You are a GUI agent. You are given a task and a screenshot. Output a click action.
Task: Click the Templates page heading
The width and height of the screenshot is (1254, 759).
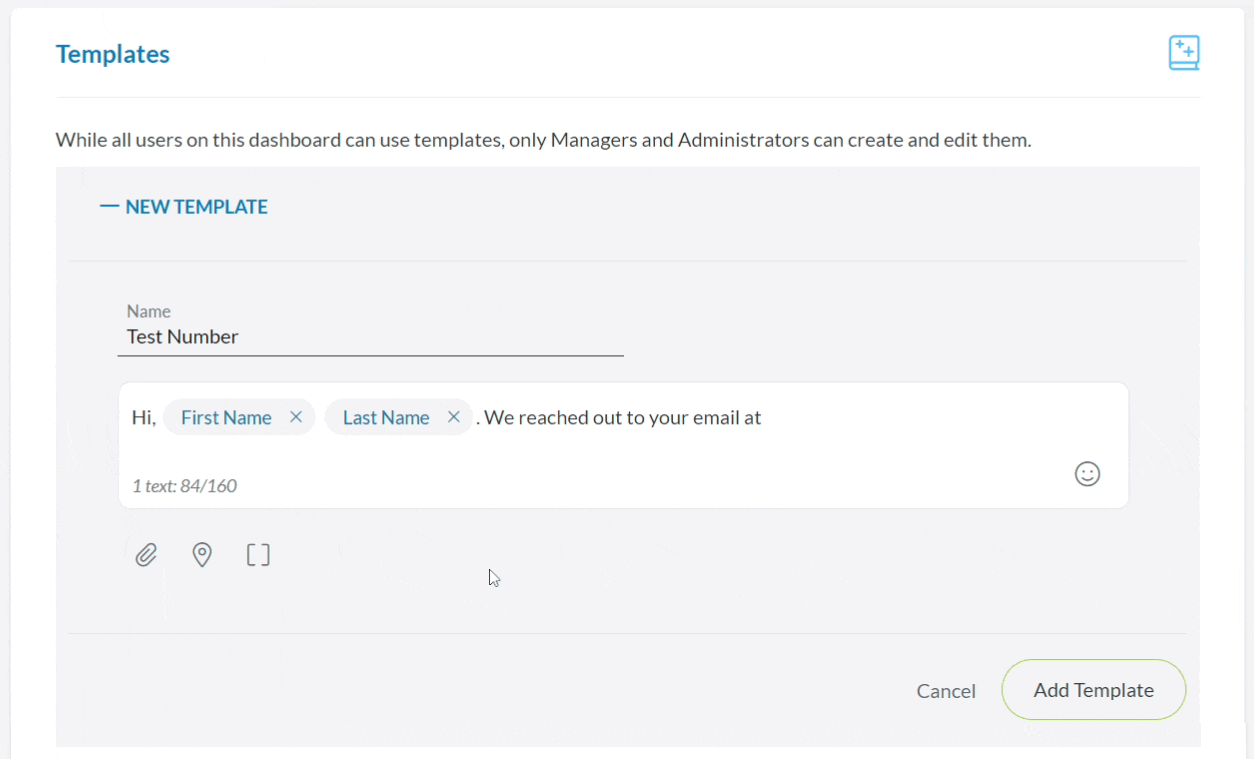[x=113, y=54]
